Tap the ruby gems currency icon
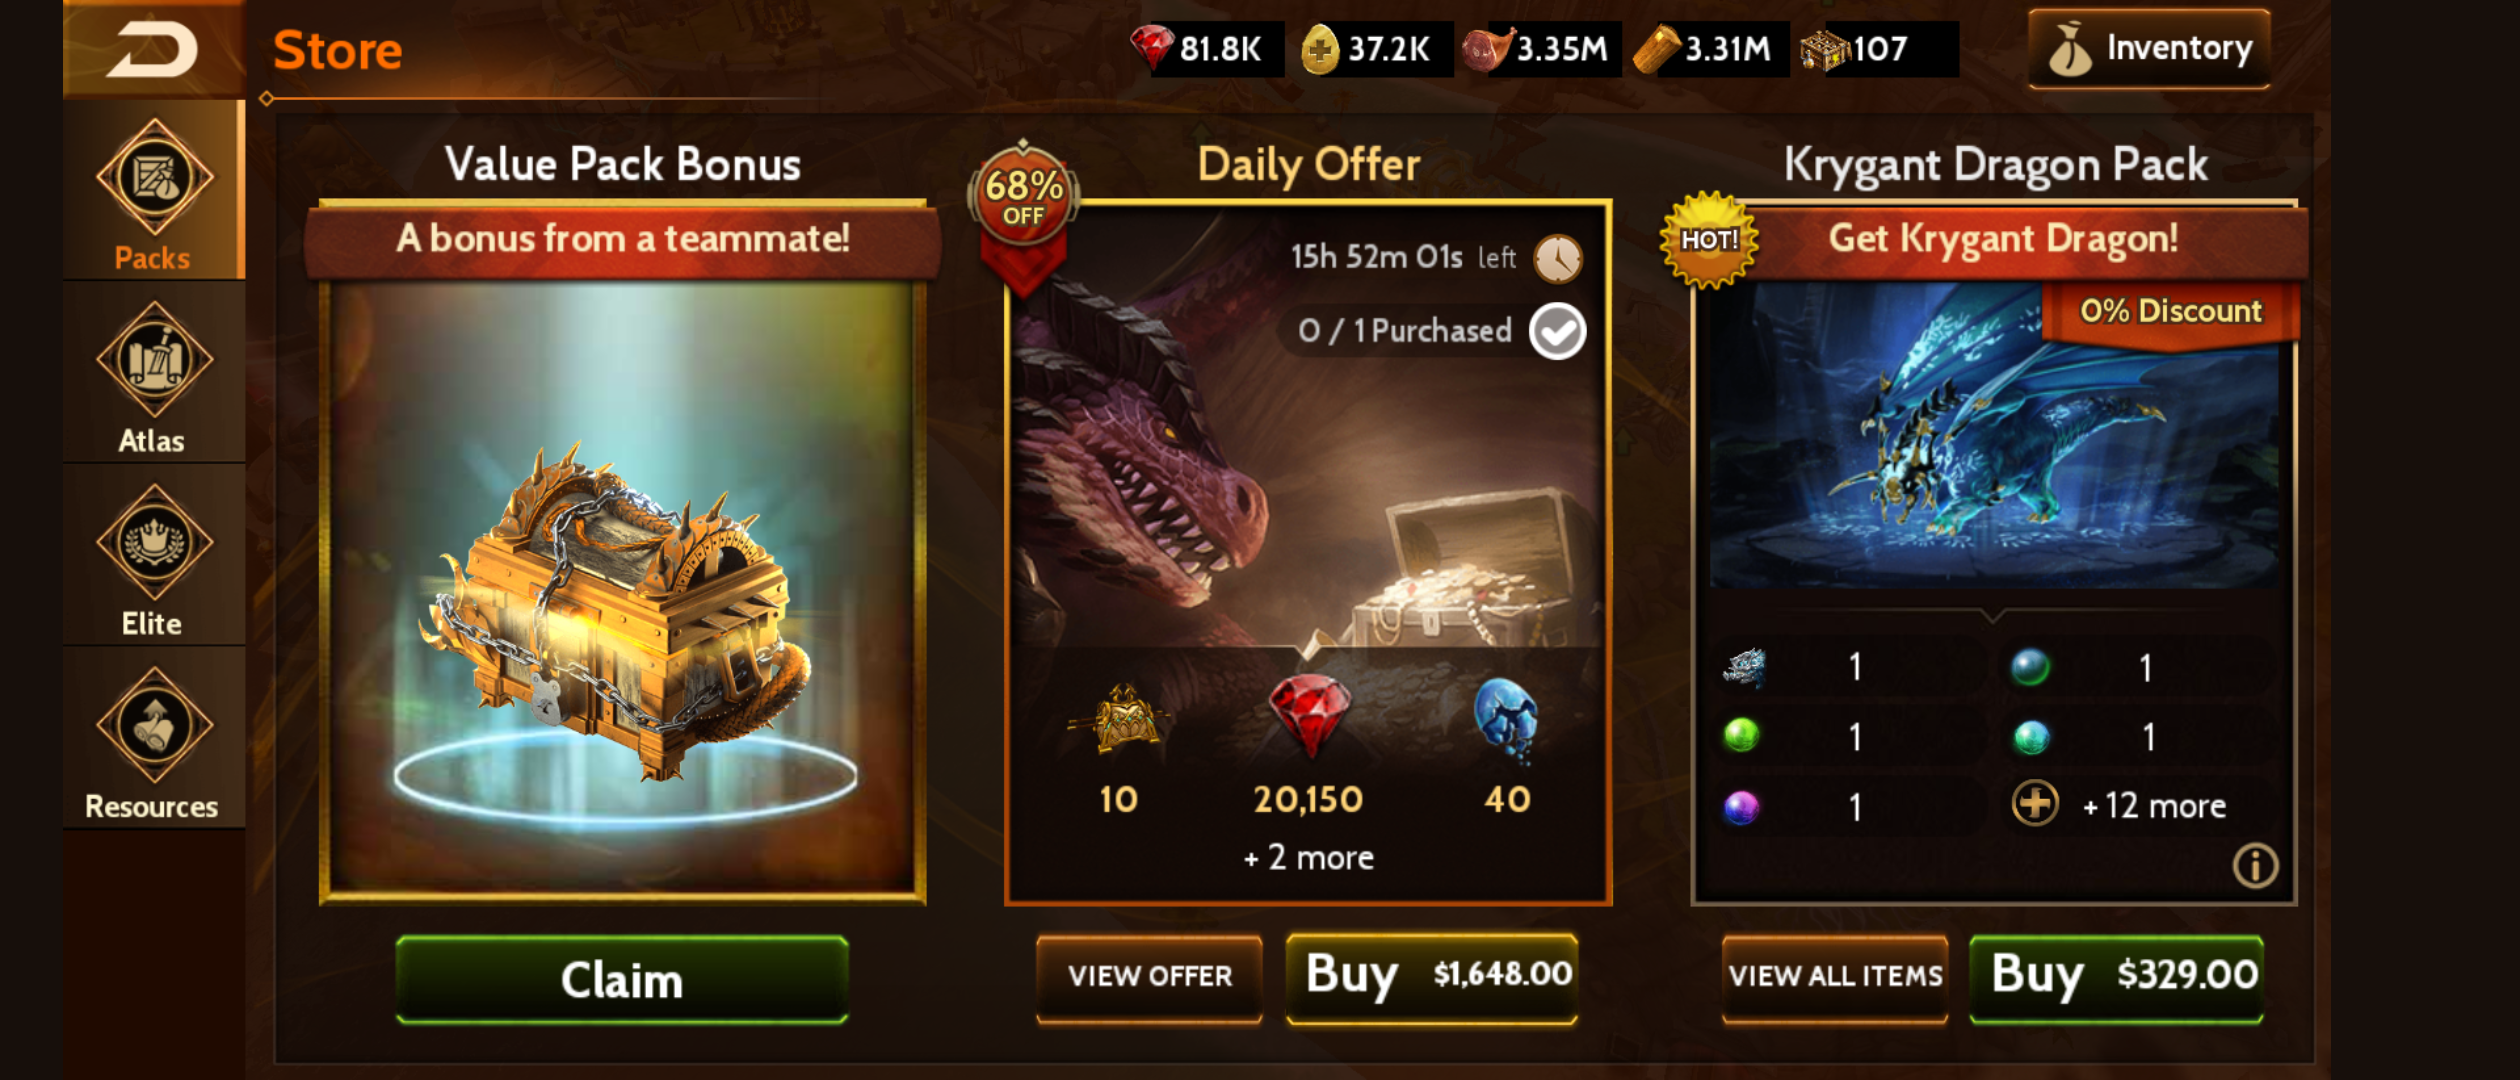 (1151, 48)
